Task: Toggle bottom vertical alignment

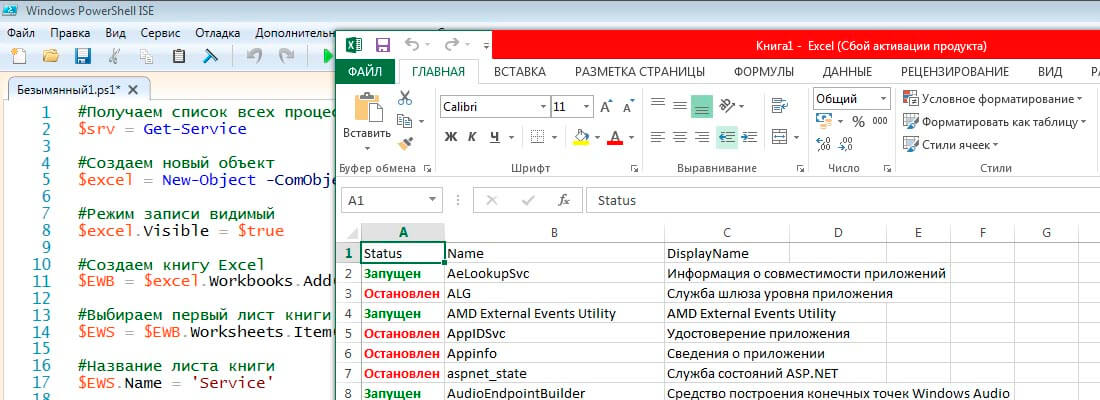Action: coord(702,106)
